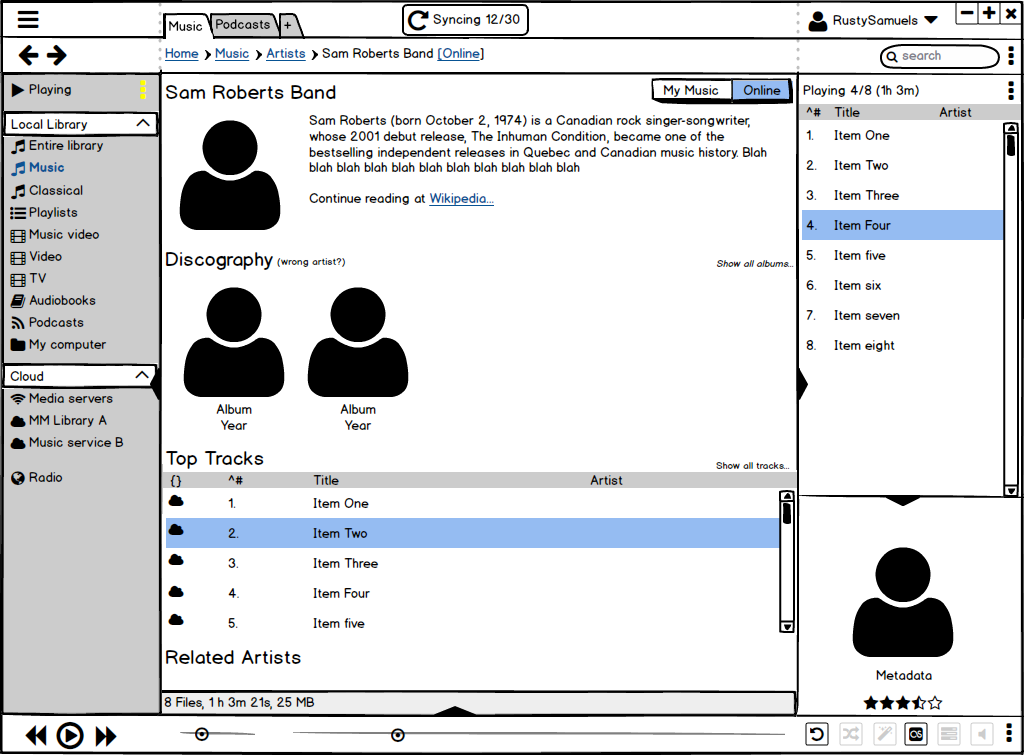Screen dimensions: 1024x755
Task: Open the Wikipedia link
Action: point(461,199)
